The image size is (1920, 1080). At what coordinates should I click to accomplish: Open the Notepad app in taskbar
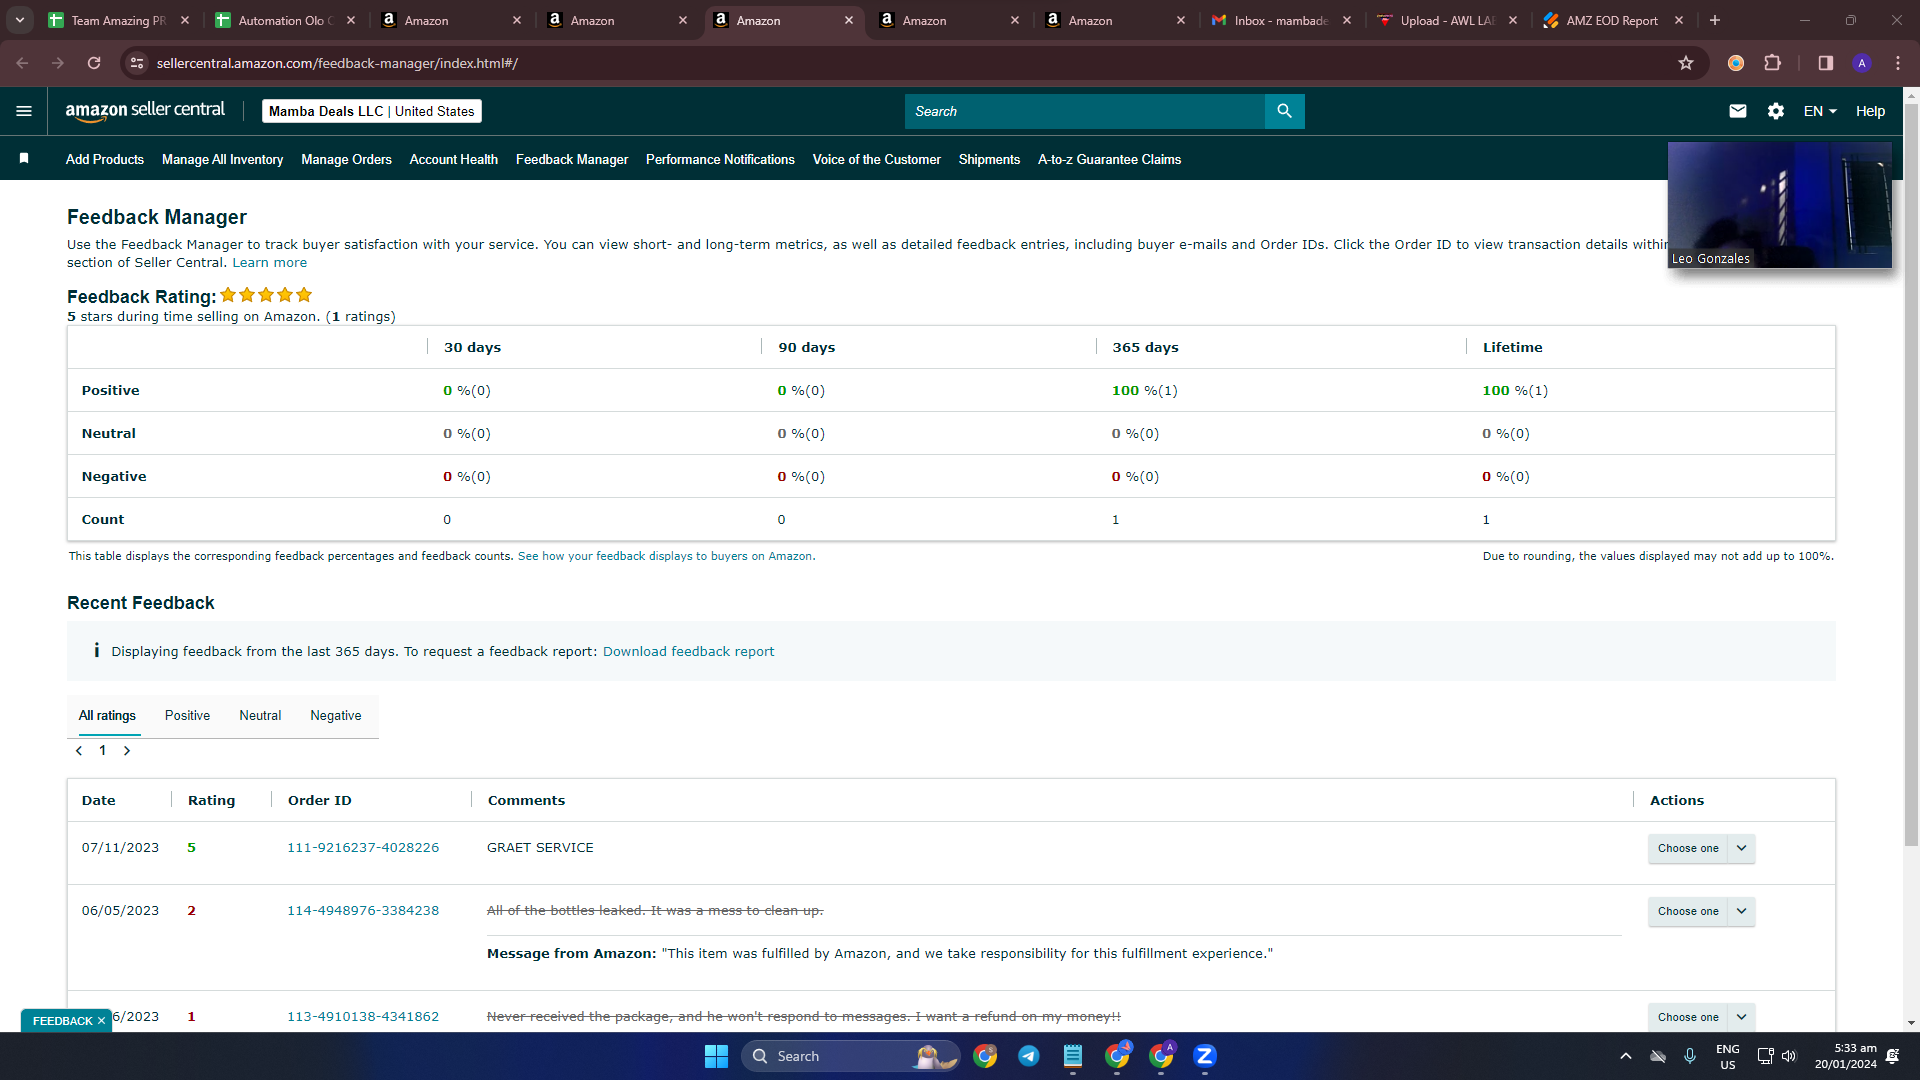click(x=1073, y=1056)
